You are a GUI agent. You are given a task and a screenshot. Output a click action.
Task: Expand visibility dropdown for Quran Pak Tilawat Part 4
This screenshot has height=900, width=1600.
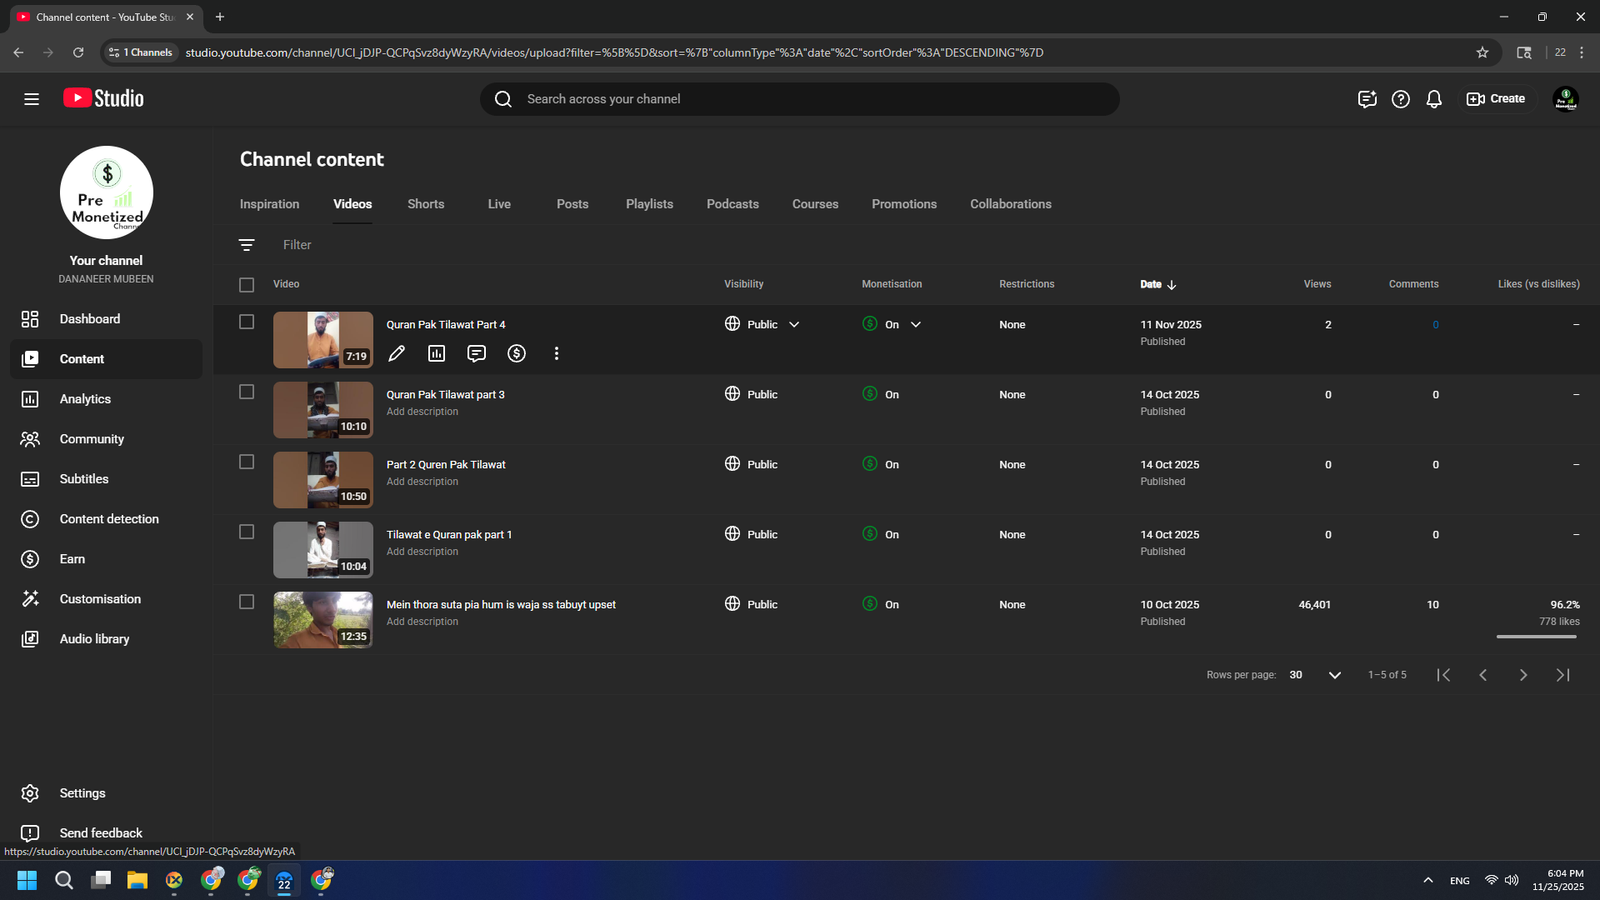point(794,325)
